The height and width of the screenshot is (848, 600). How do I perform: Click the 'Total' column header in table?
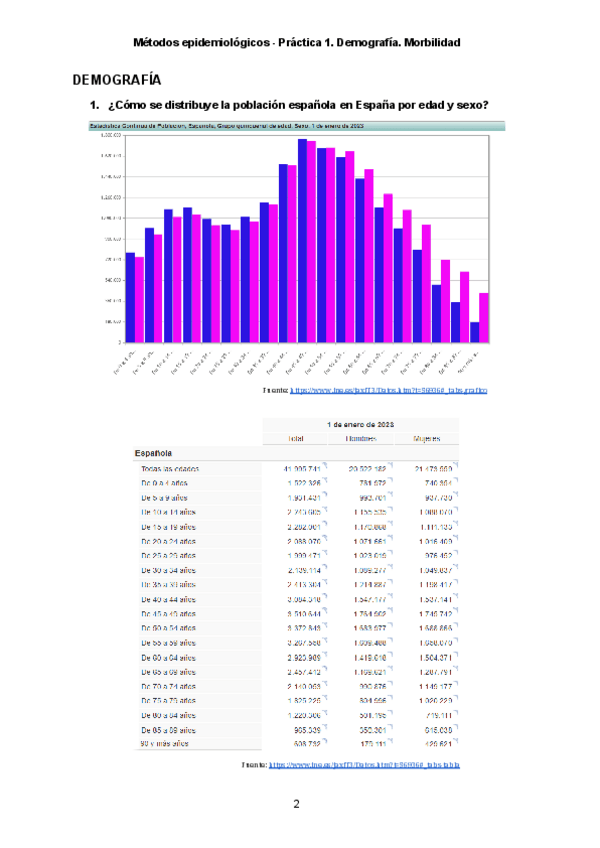296,439
